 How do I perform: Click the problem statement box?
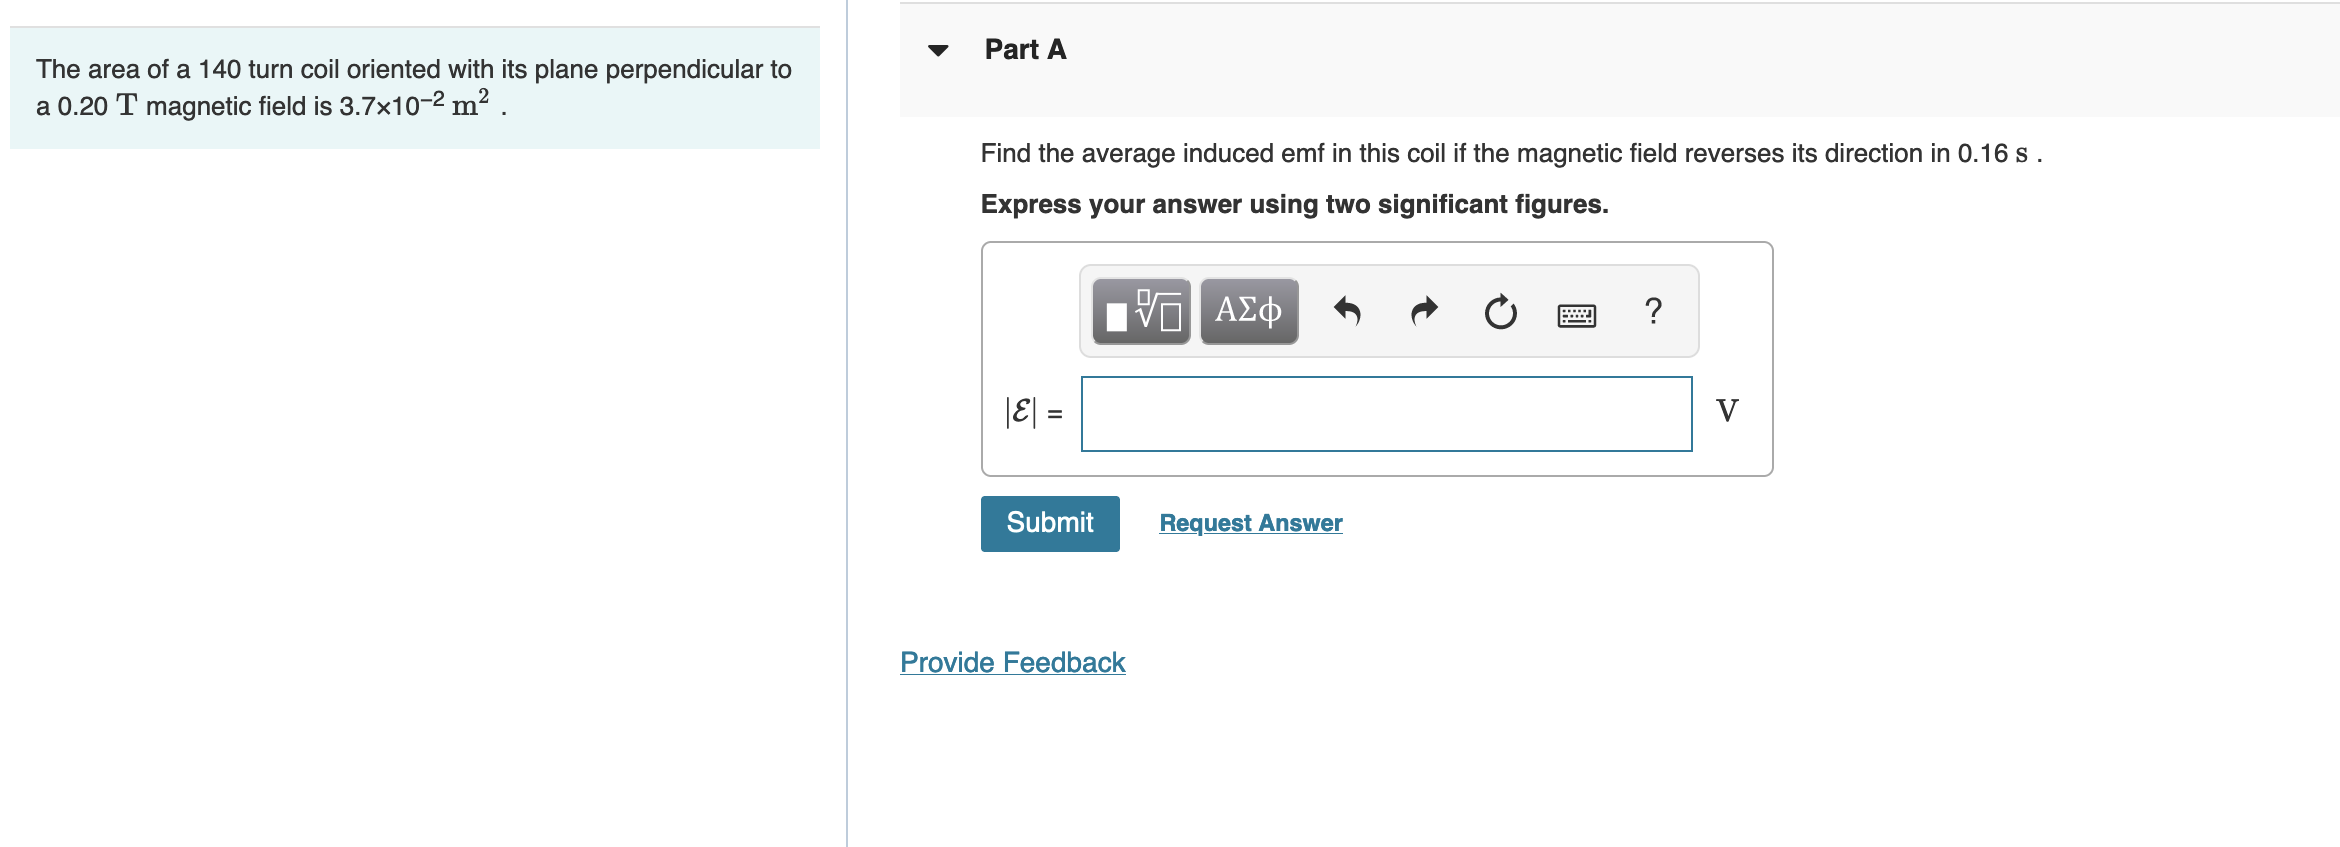tap(415, 88)
